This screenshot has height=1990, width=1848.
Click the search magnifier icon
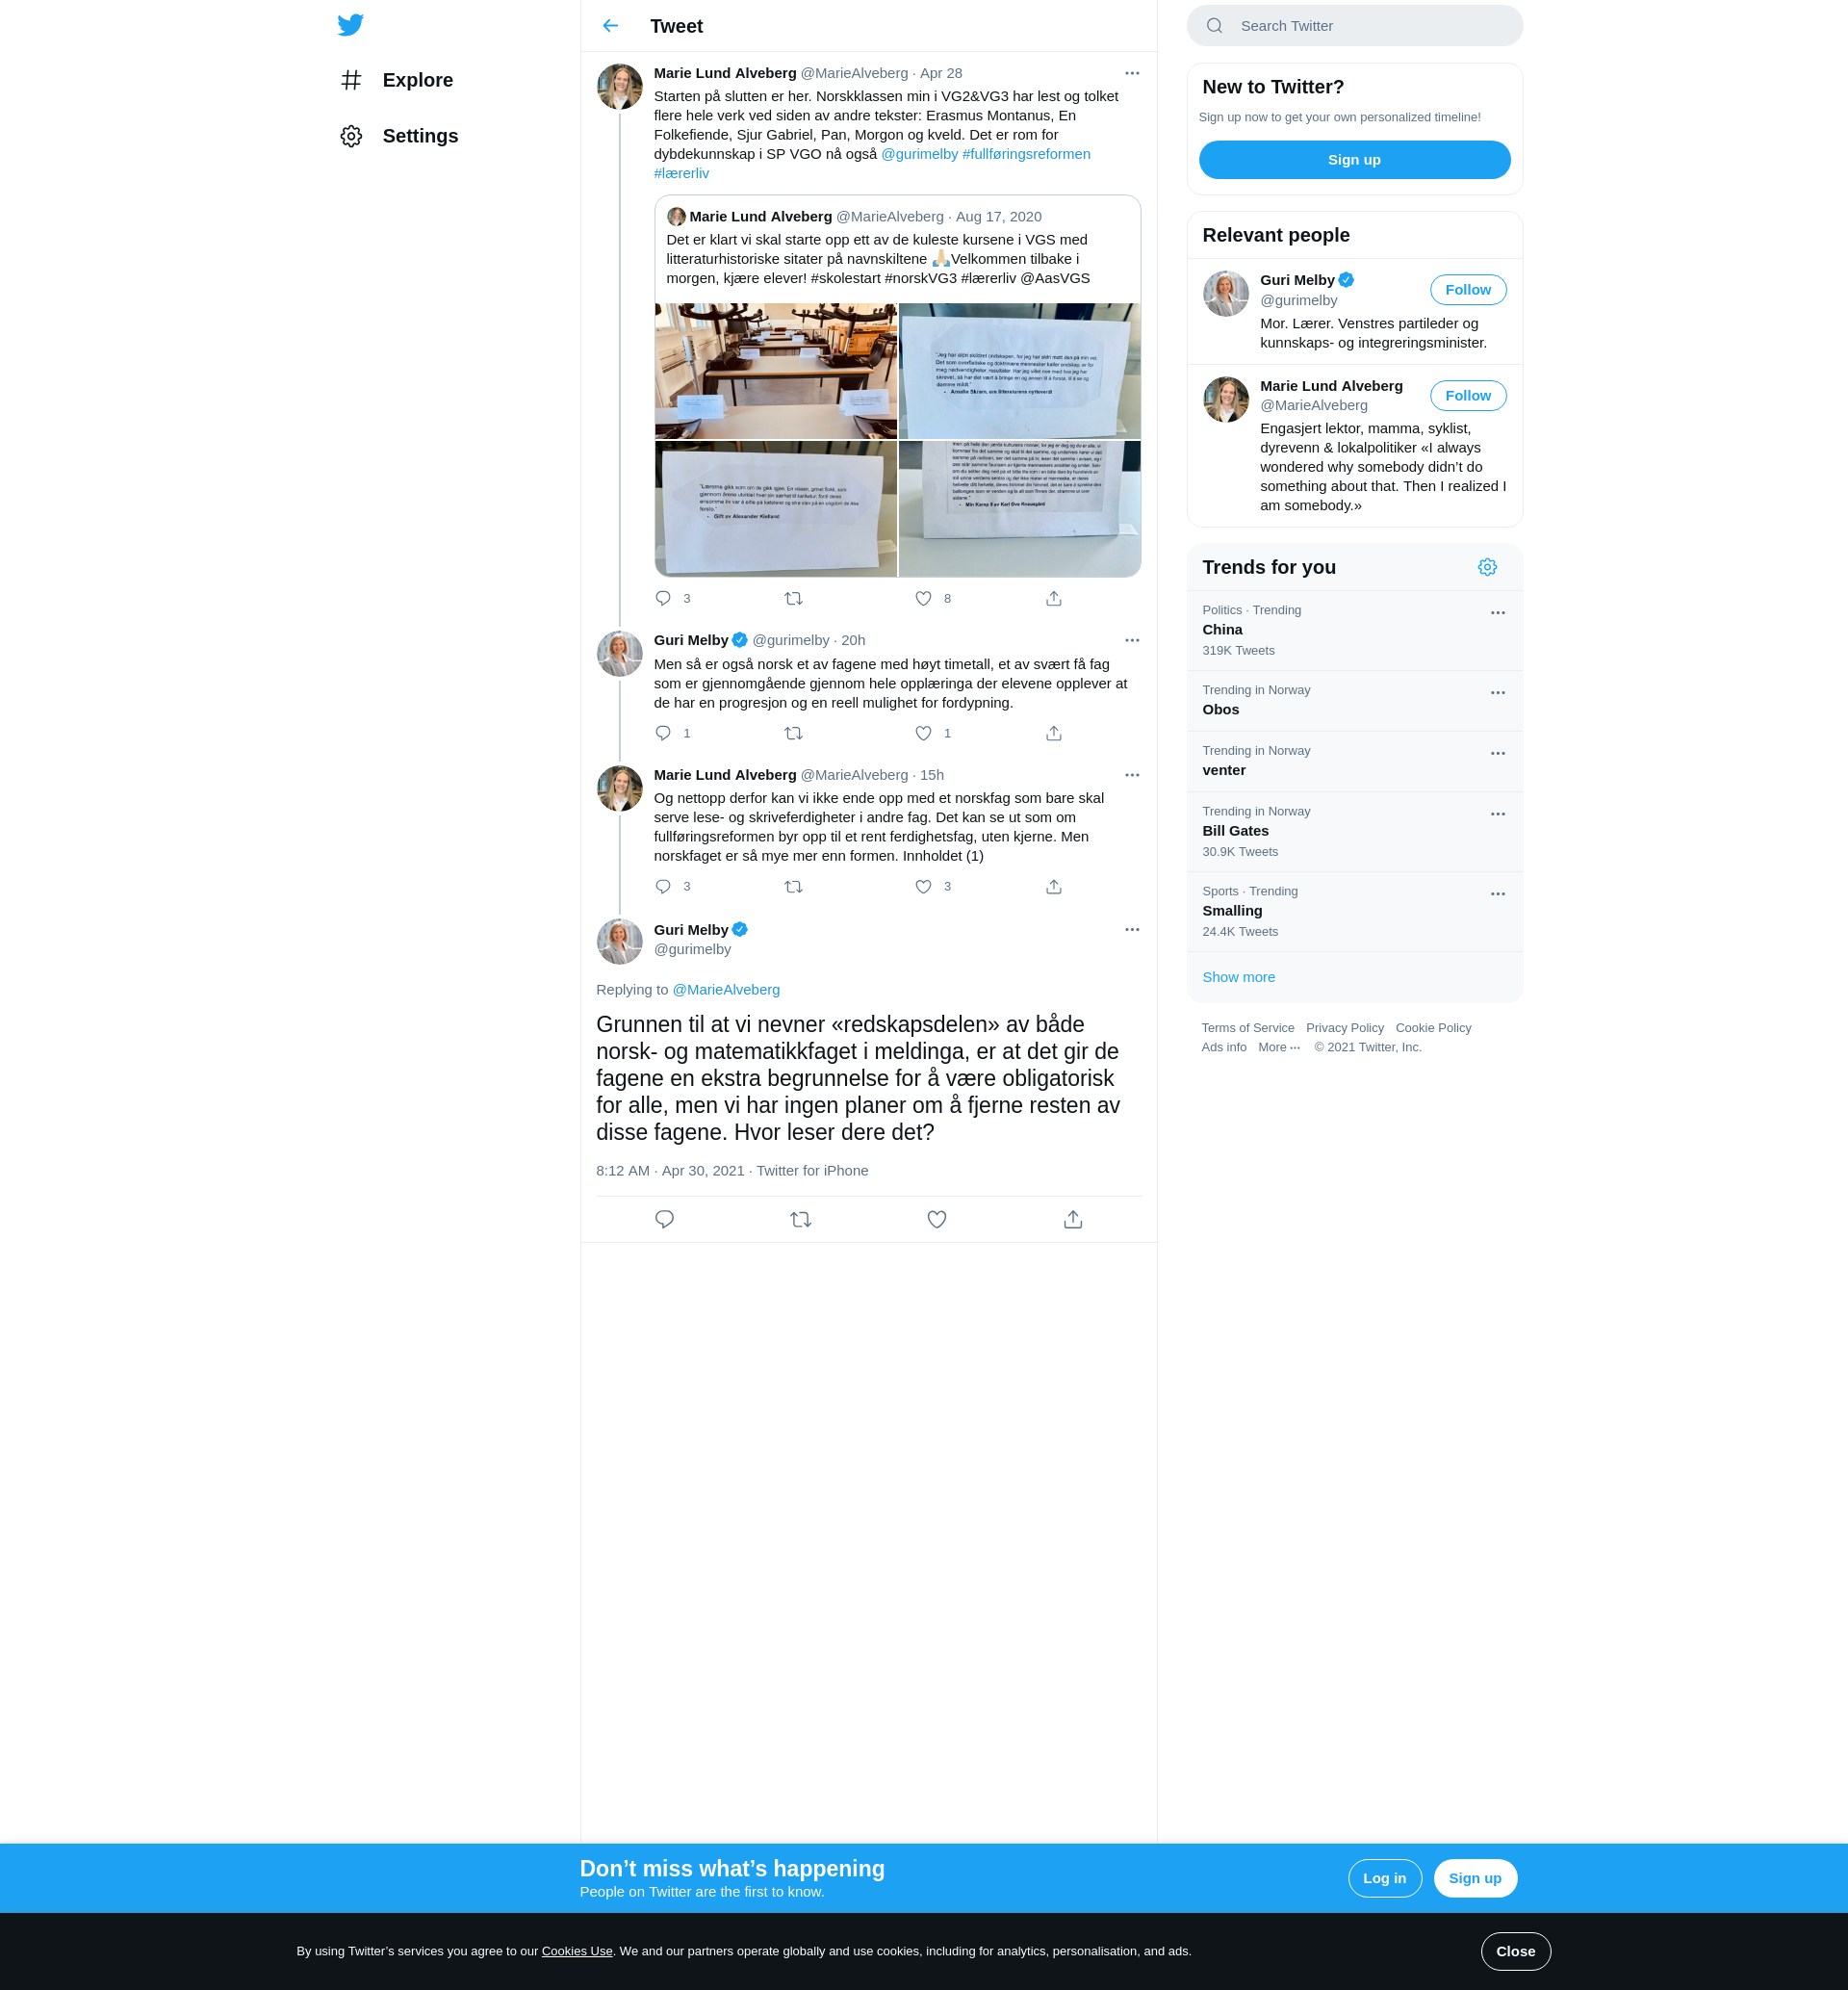pyautogui.click(x=1214, y=26)
